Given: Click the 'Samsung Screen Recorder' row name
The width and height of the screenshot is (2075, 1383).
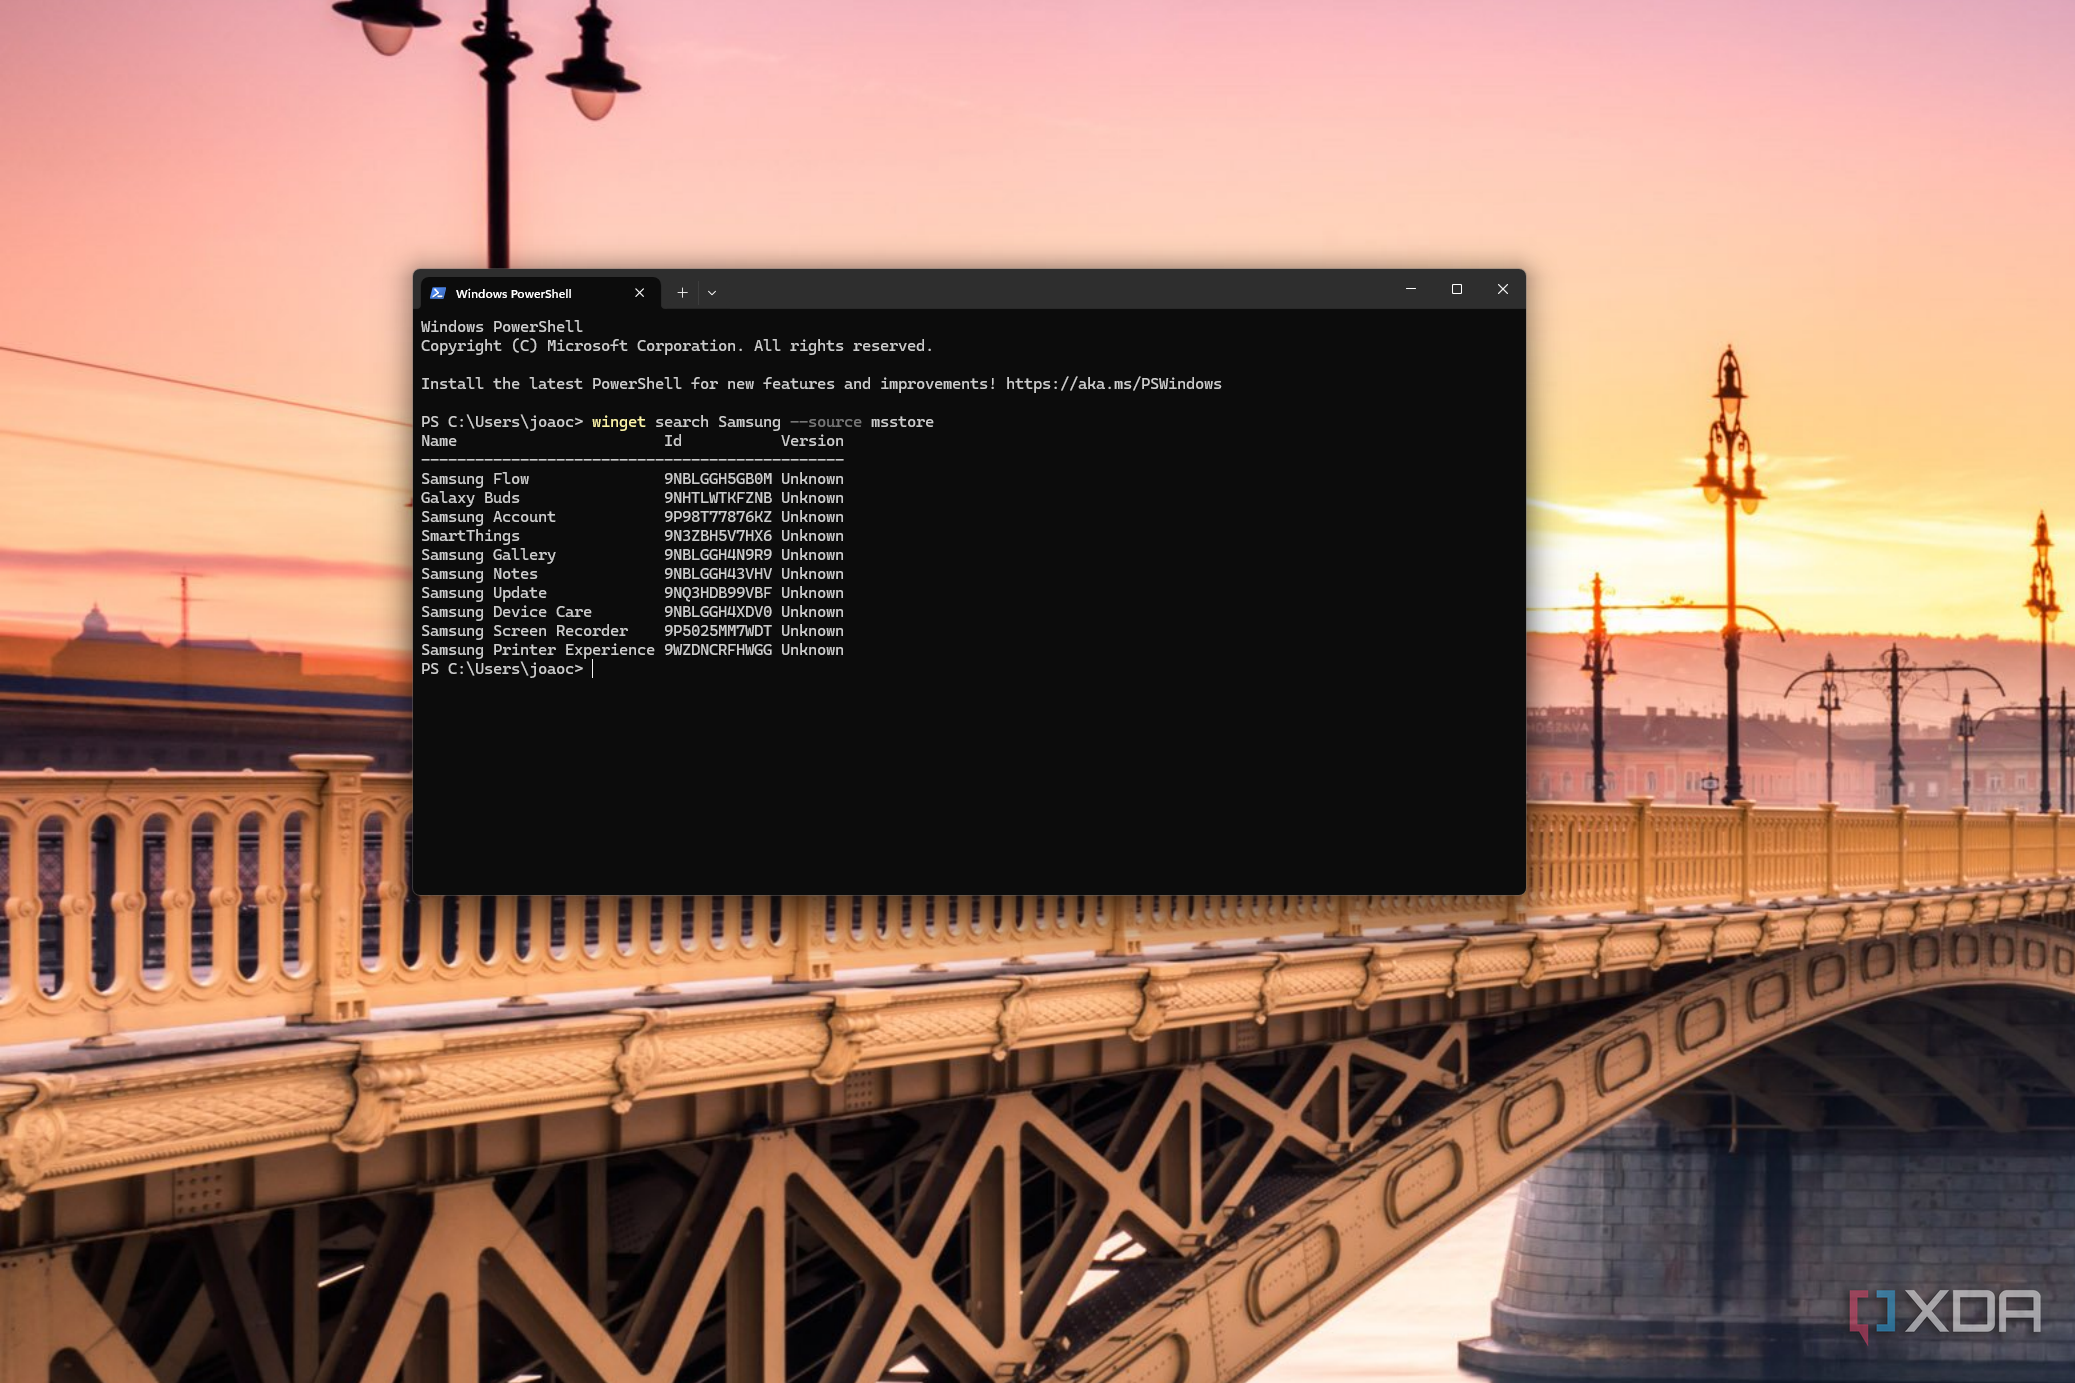Looking at the screenshot, I should [x=524, y=631].
